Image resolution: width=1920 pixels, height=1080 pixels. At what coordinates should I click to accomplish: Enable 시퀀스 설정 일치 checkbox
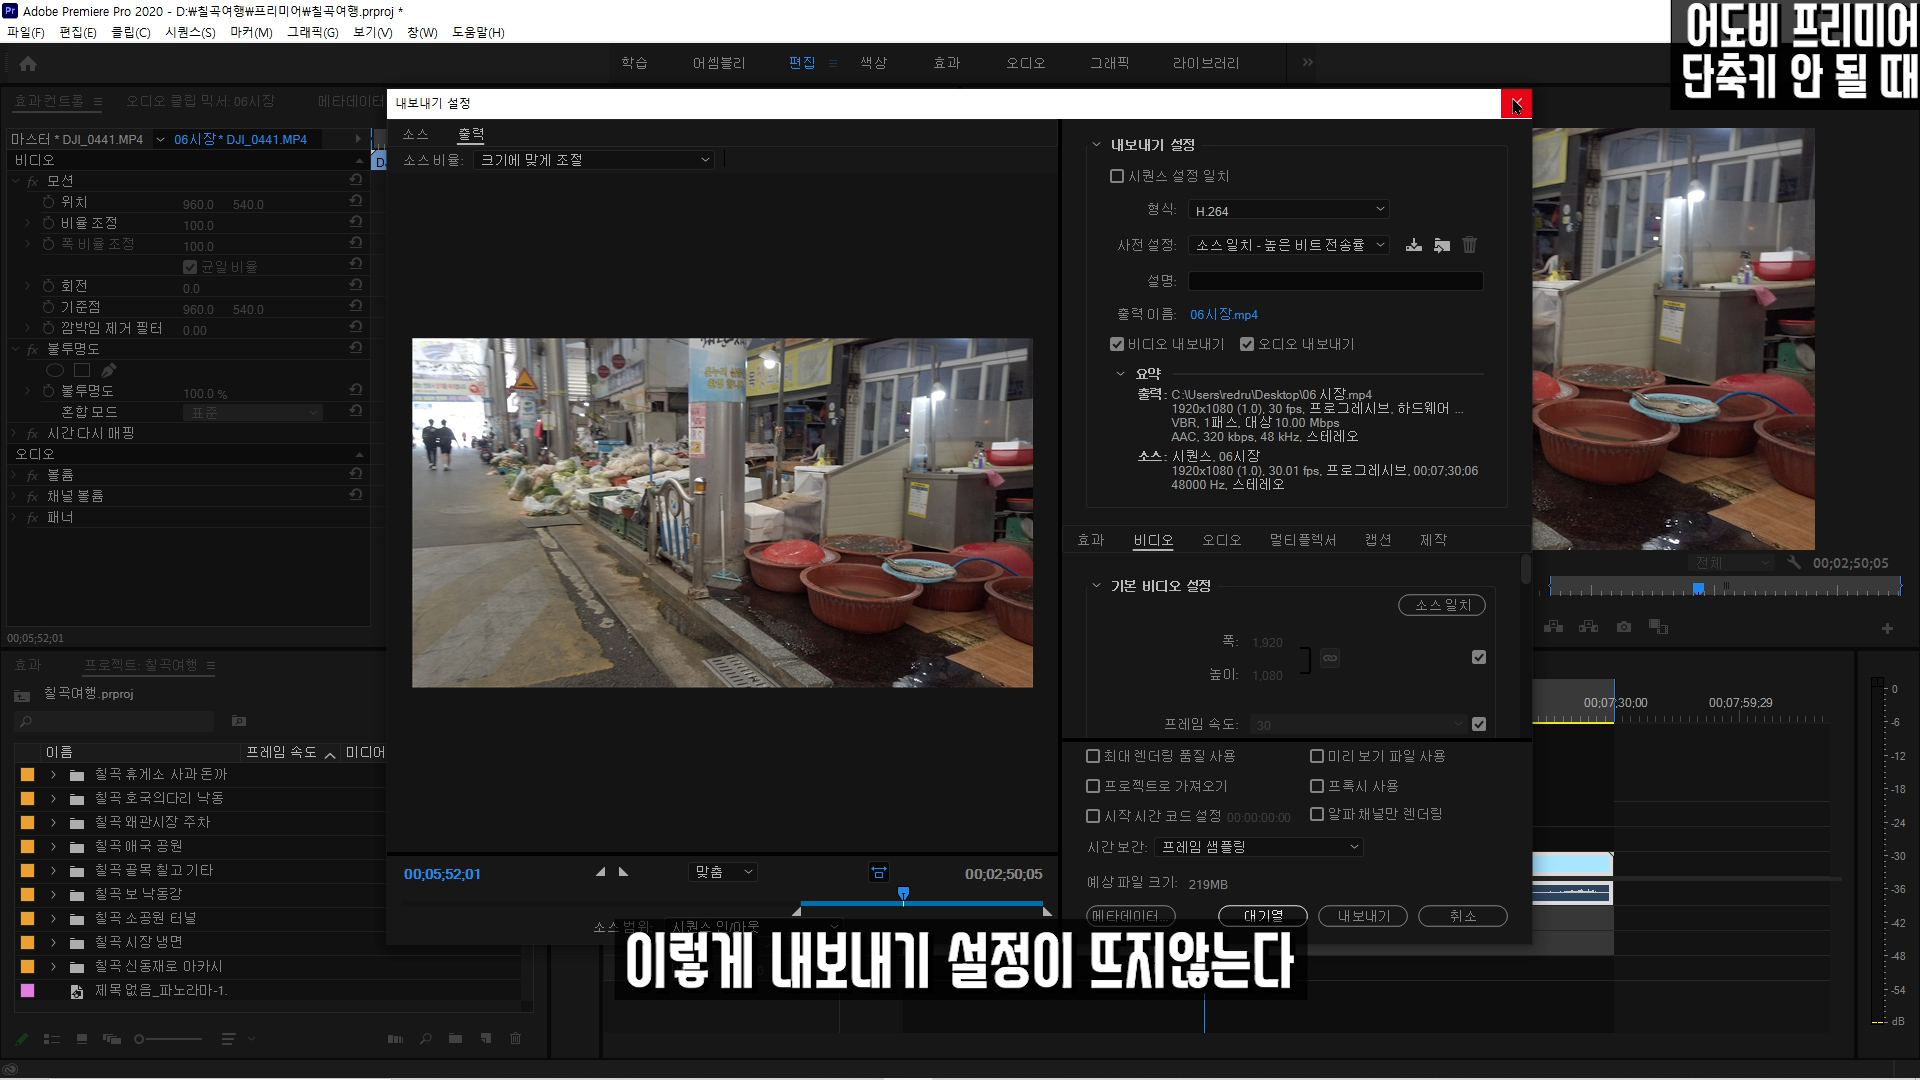pos(1117,176)
